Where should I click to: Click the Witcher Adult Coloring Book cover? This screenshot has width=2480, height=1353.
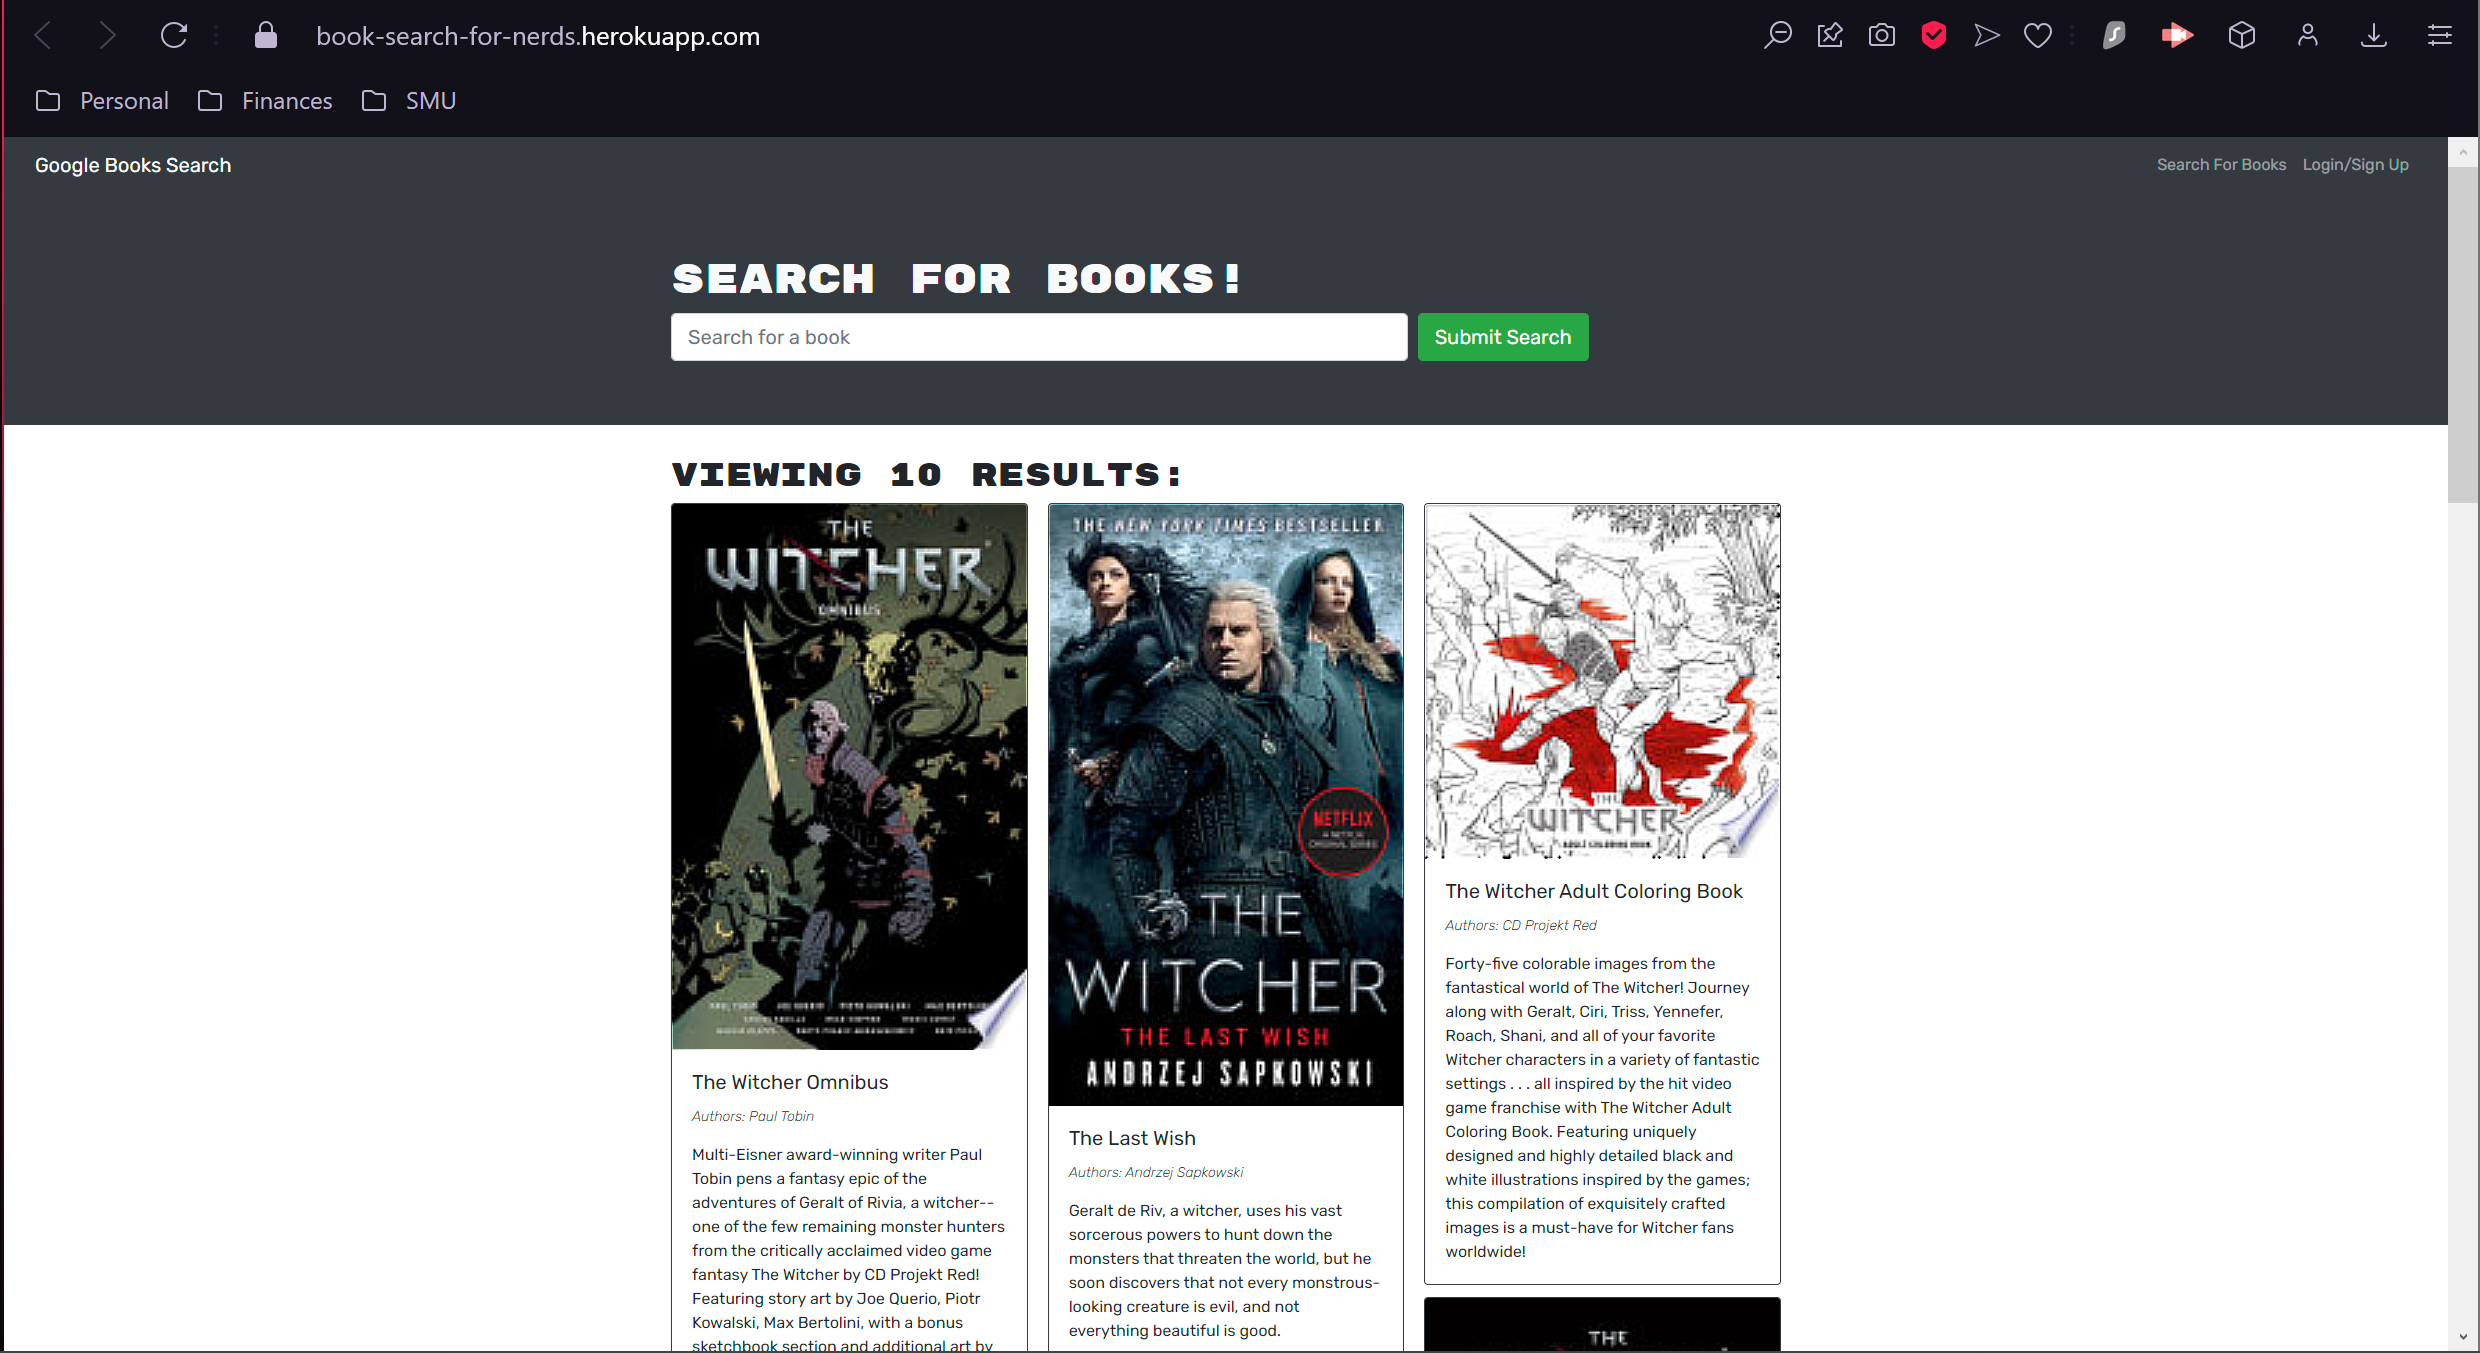coord(1602,681)
